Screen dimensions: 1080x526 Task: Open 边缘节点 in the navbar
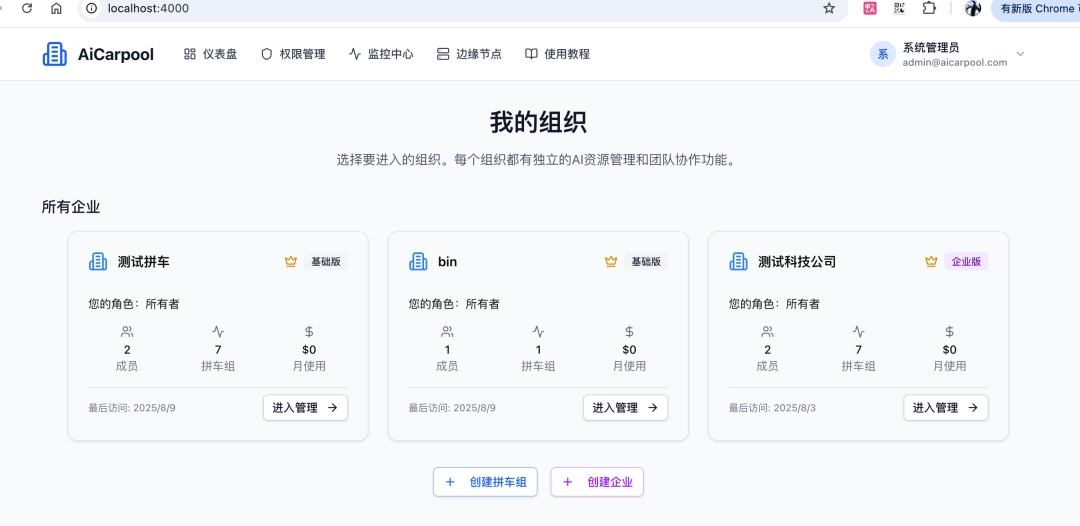(469, 54)
